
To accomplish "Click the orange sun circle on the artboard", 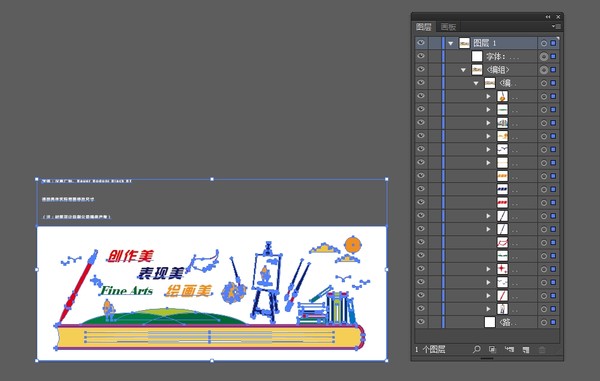I will tap(353, 245).
